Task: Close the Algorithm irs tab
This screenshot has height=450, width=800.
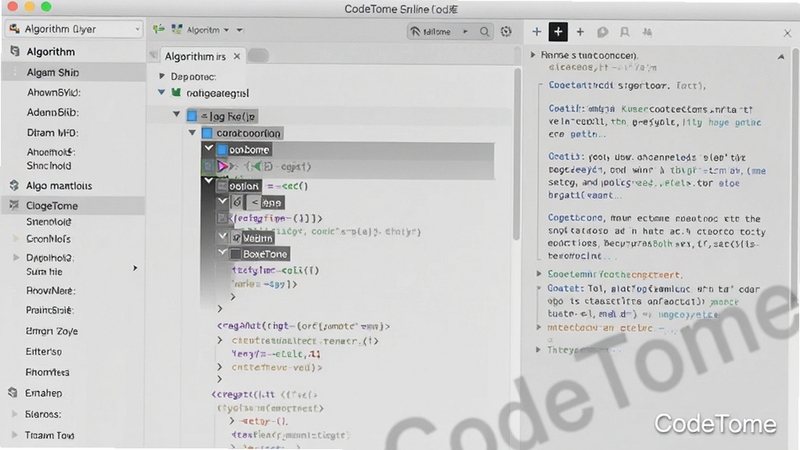Action: tap(237, 56)
